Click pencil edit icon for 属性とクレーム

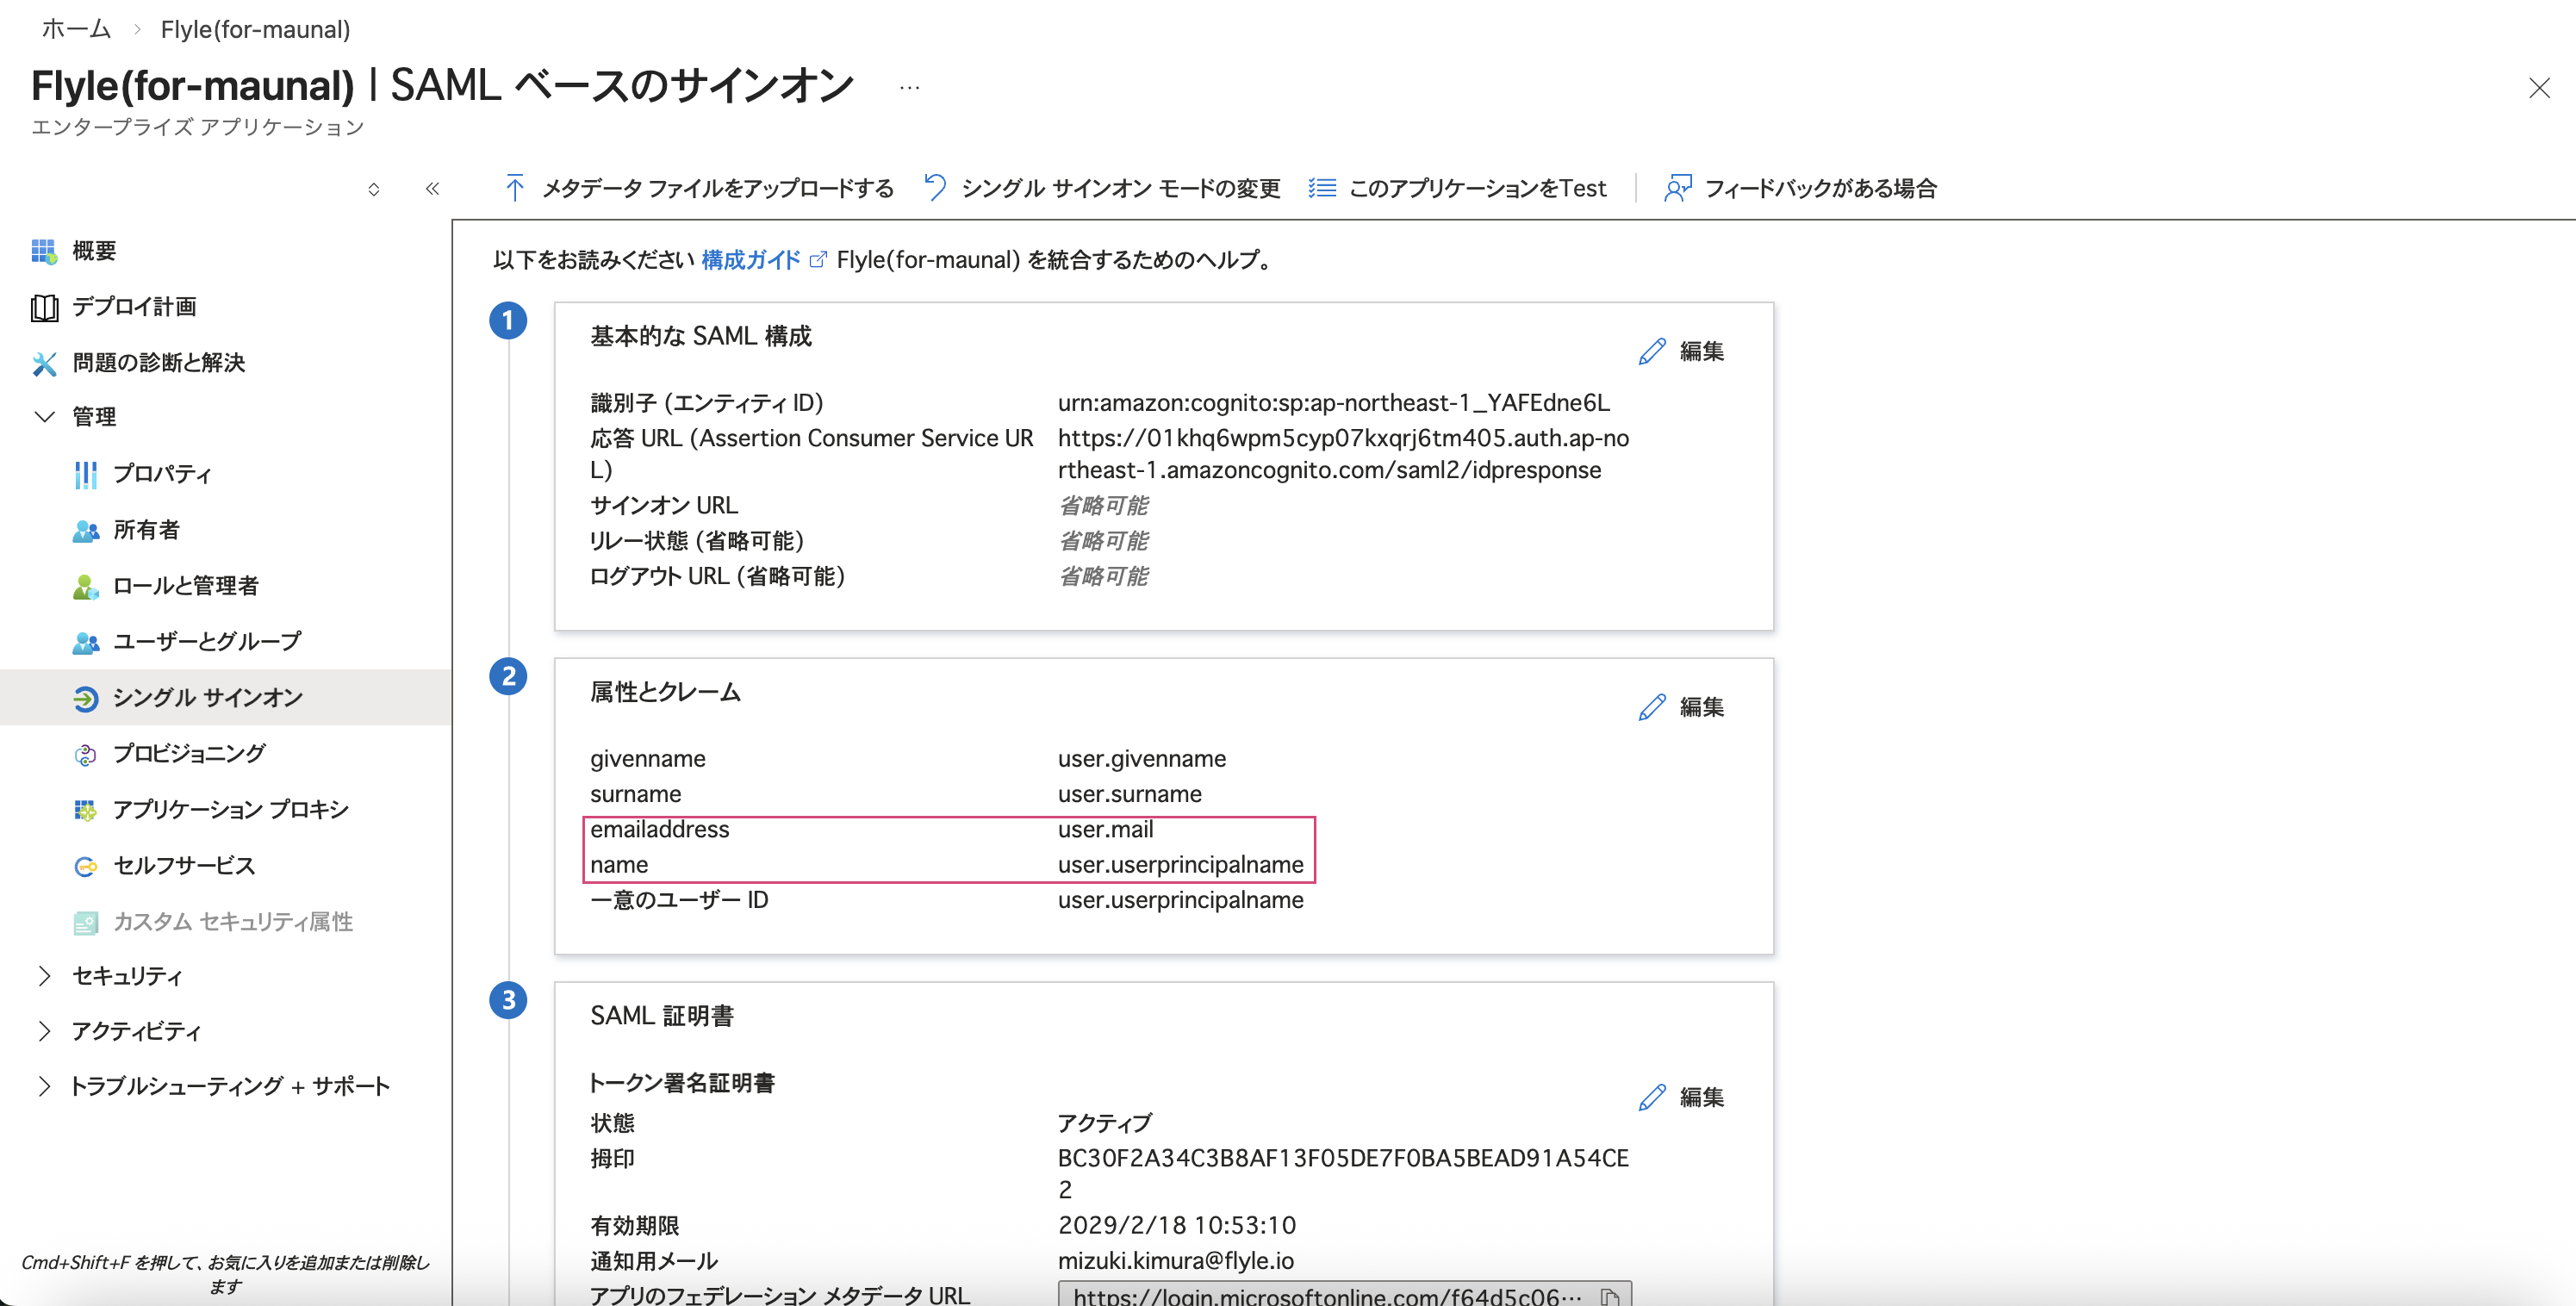coord(1652,707)
